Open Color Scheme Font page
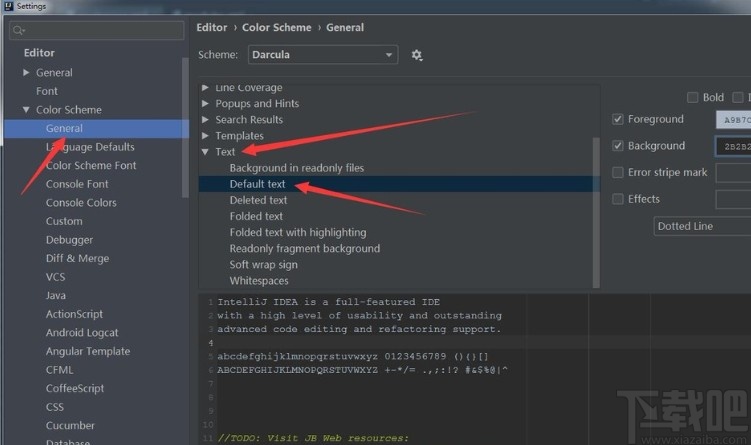 [91, 166]
